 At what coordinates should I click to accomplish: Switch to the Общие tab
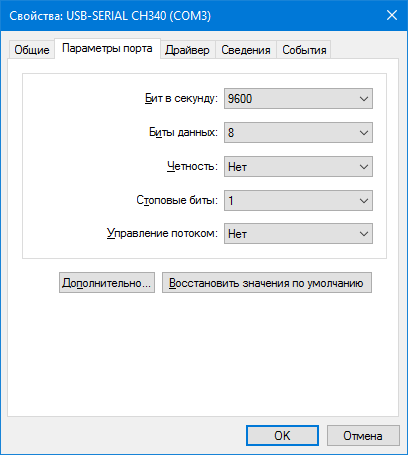point(32,50)
